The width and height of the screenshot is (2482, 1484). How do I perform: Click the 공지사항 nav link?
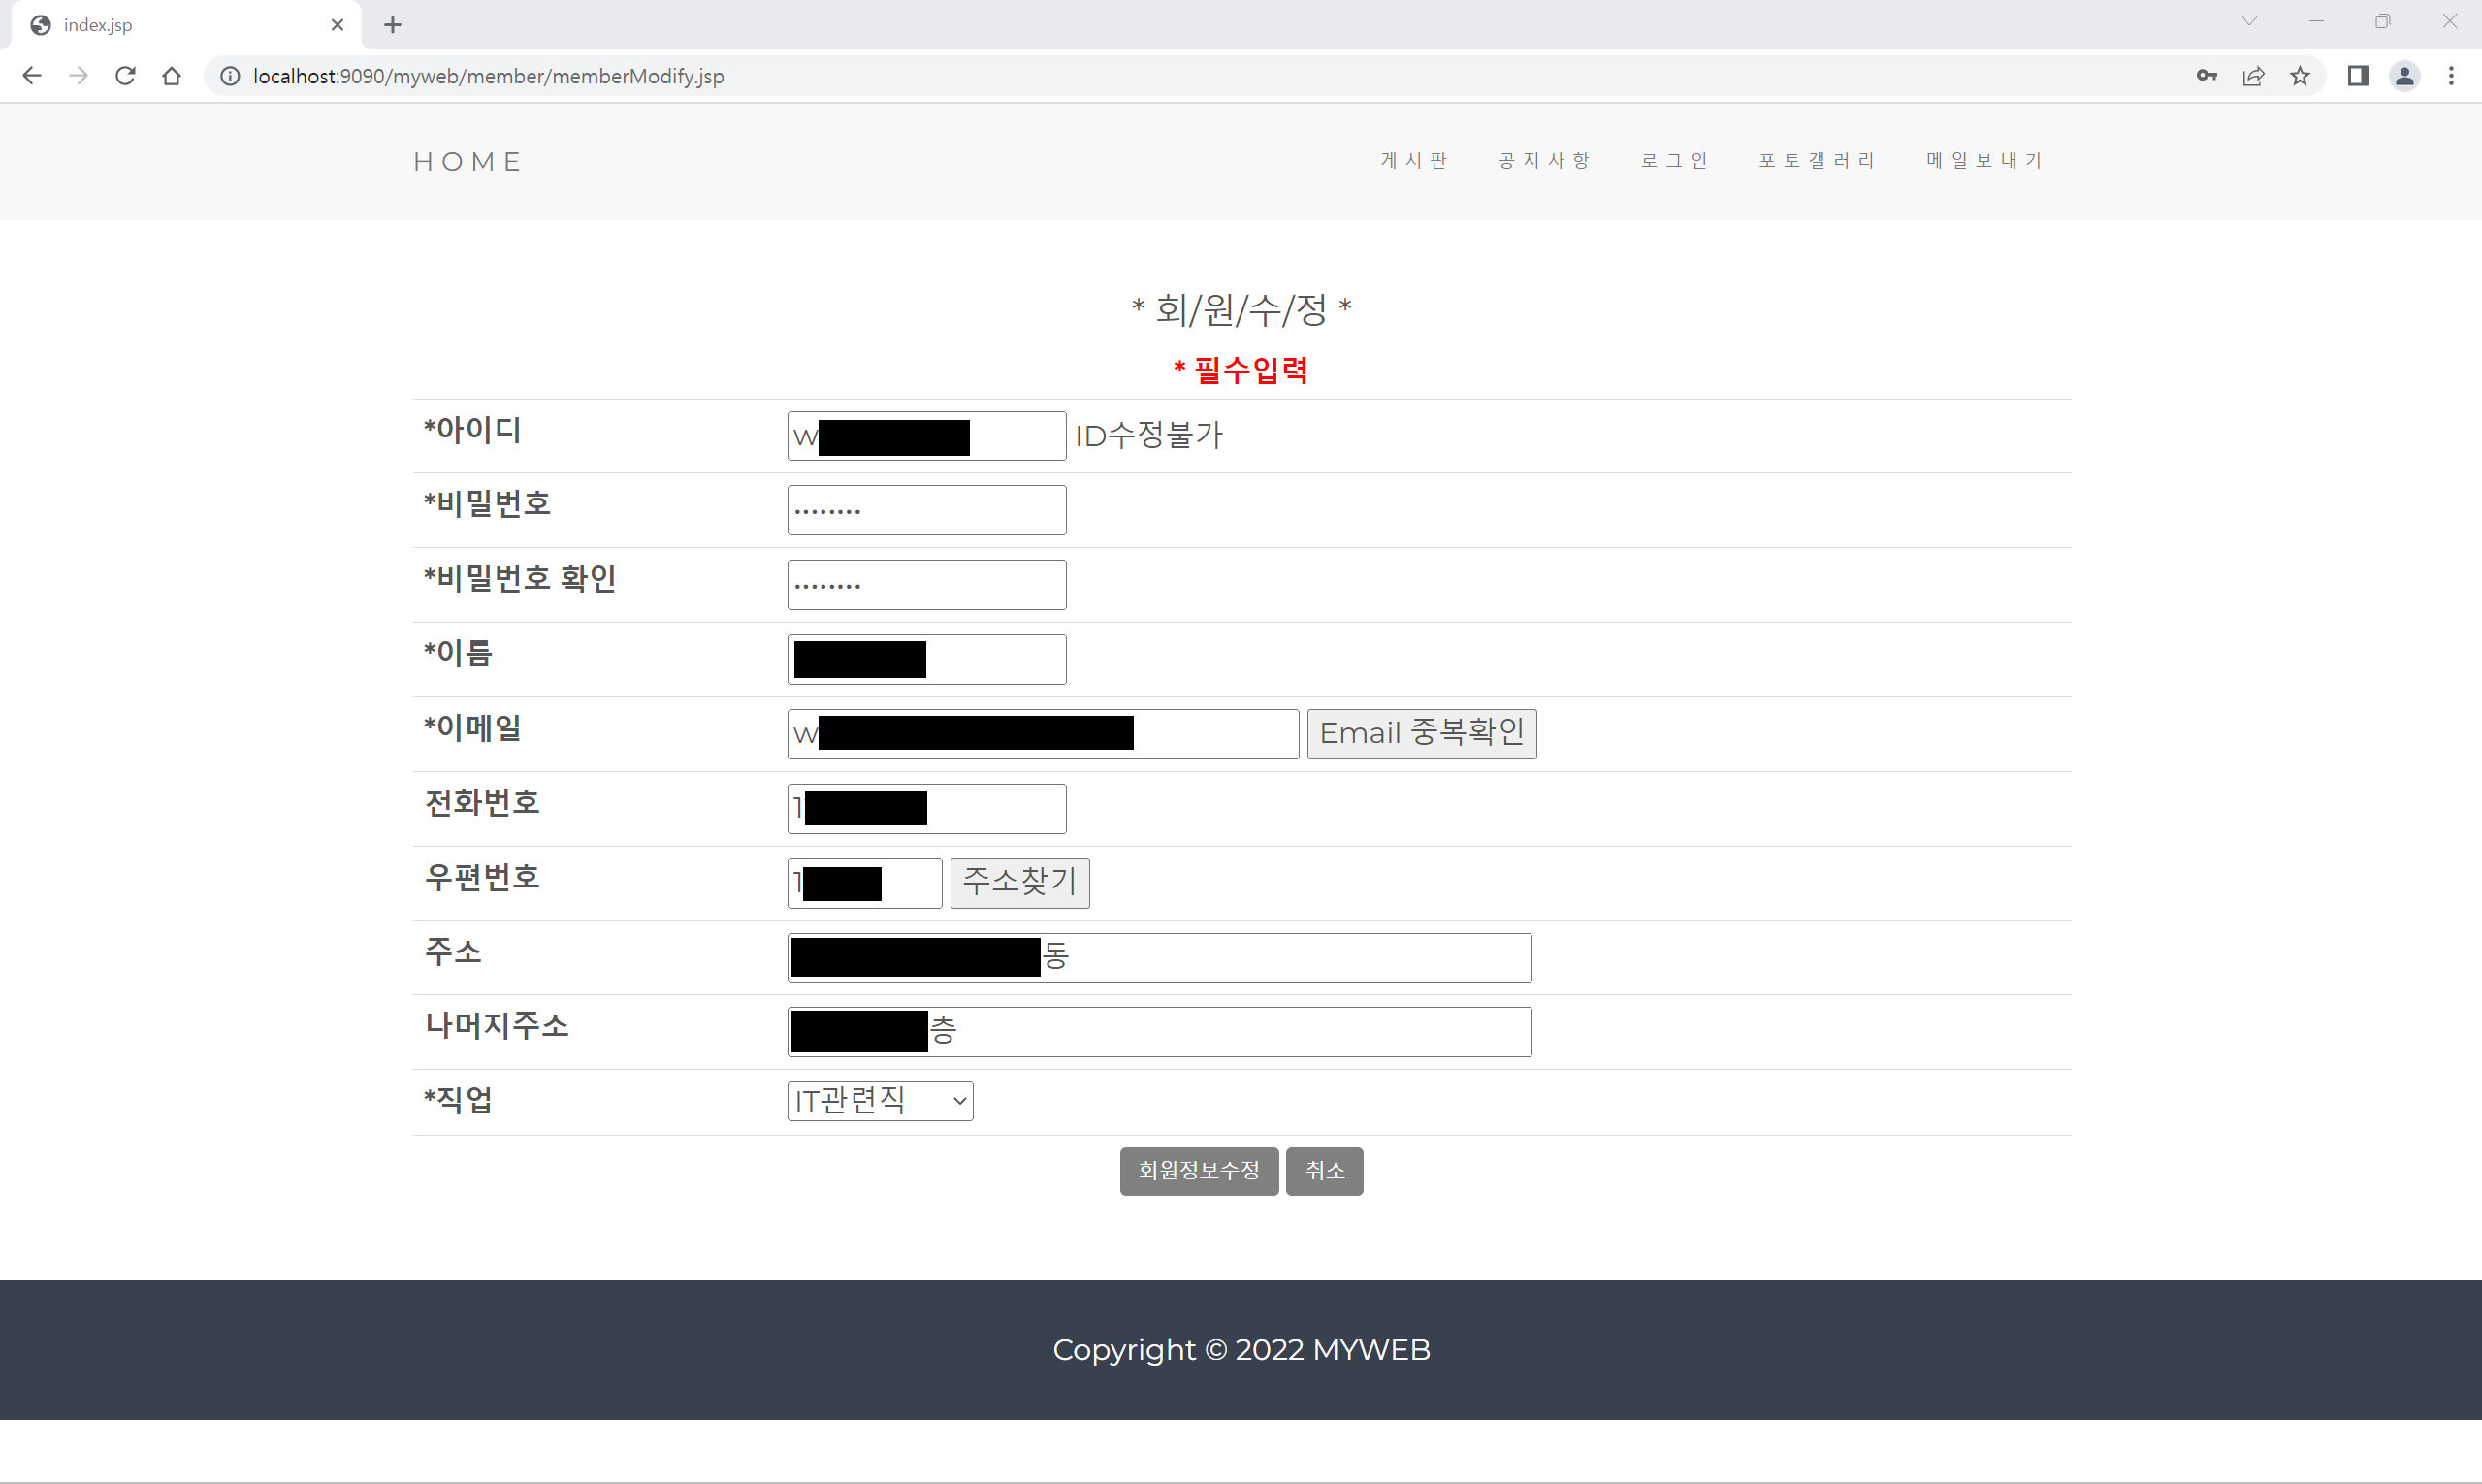(1544, 160)
